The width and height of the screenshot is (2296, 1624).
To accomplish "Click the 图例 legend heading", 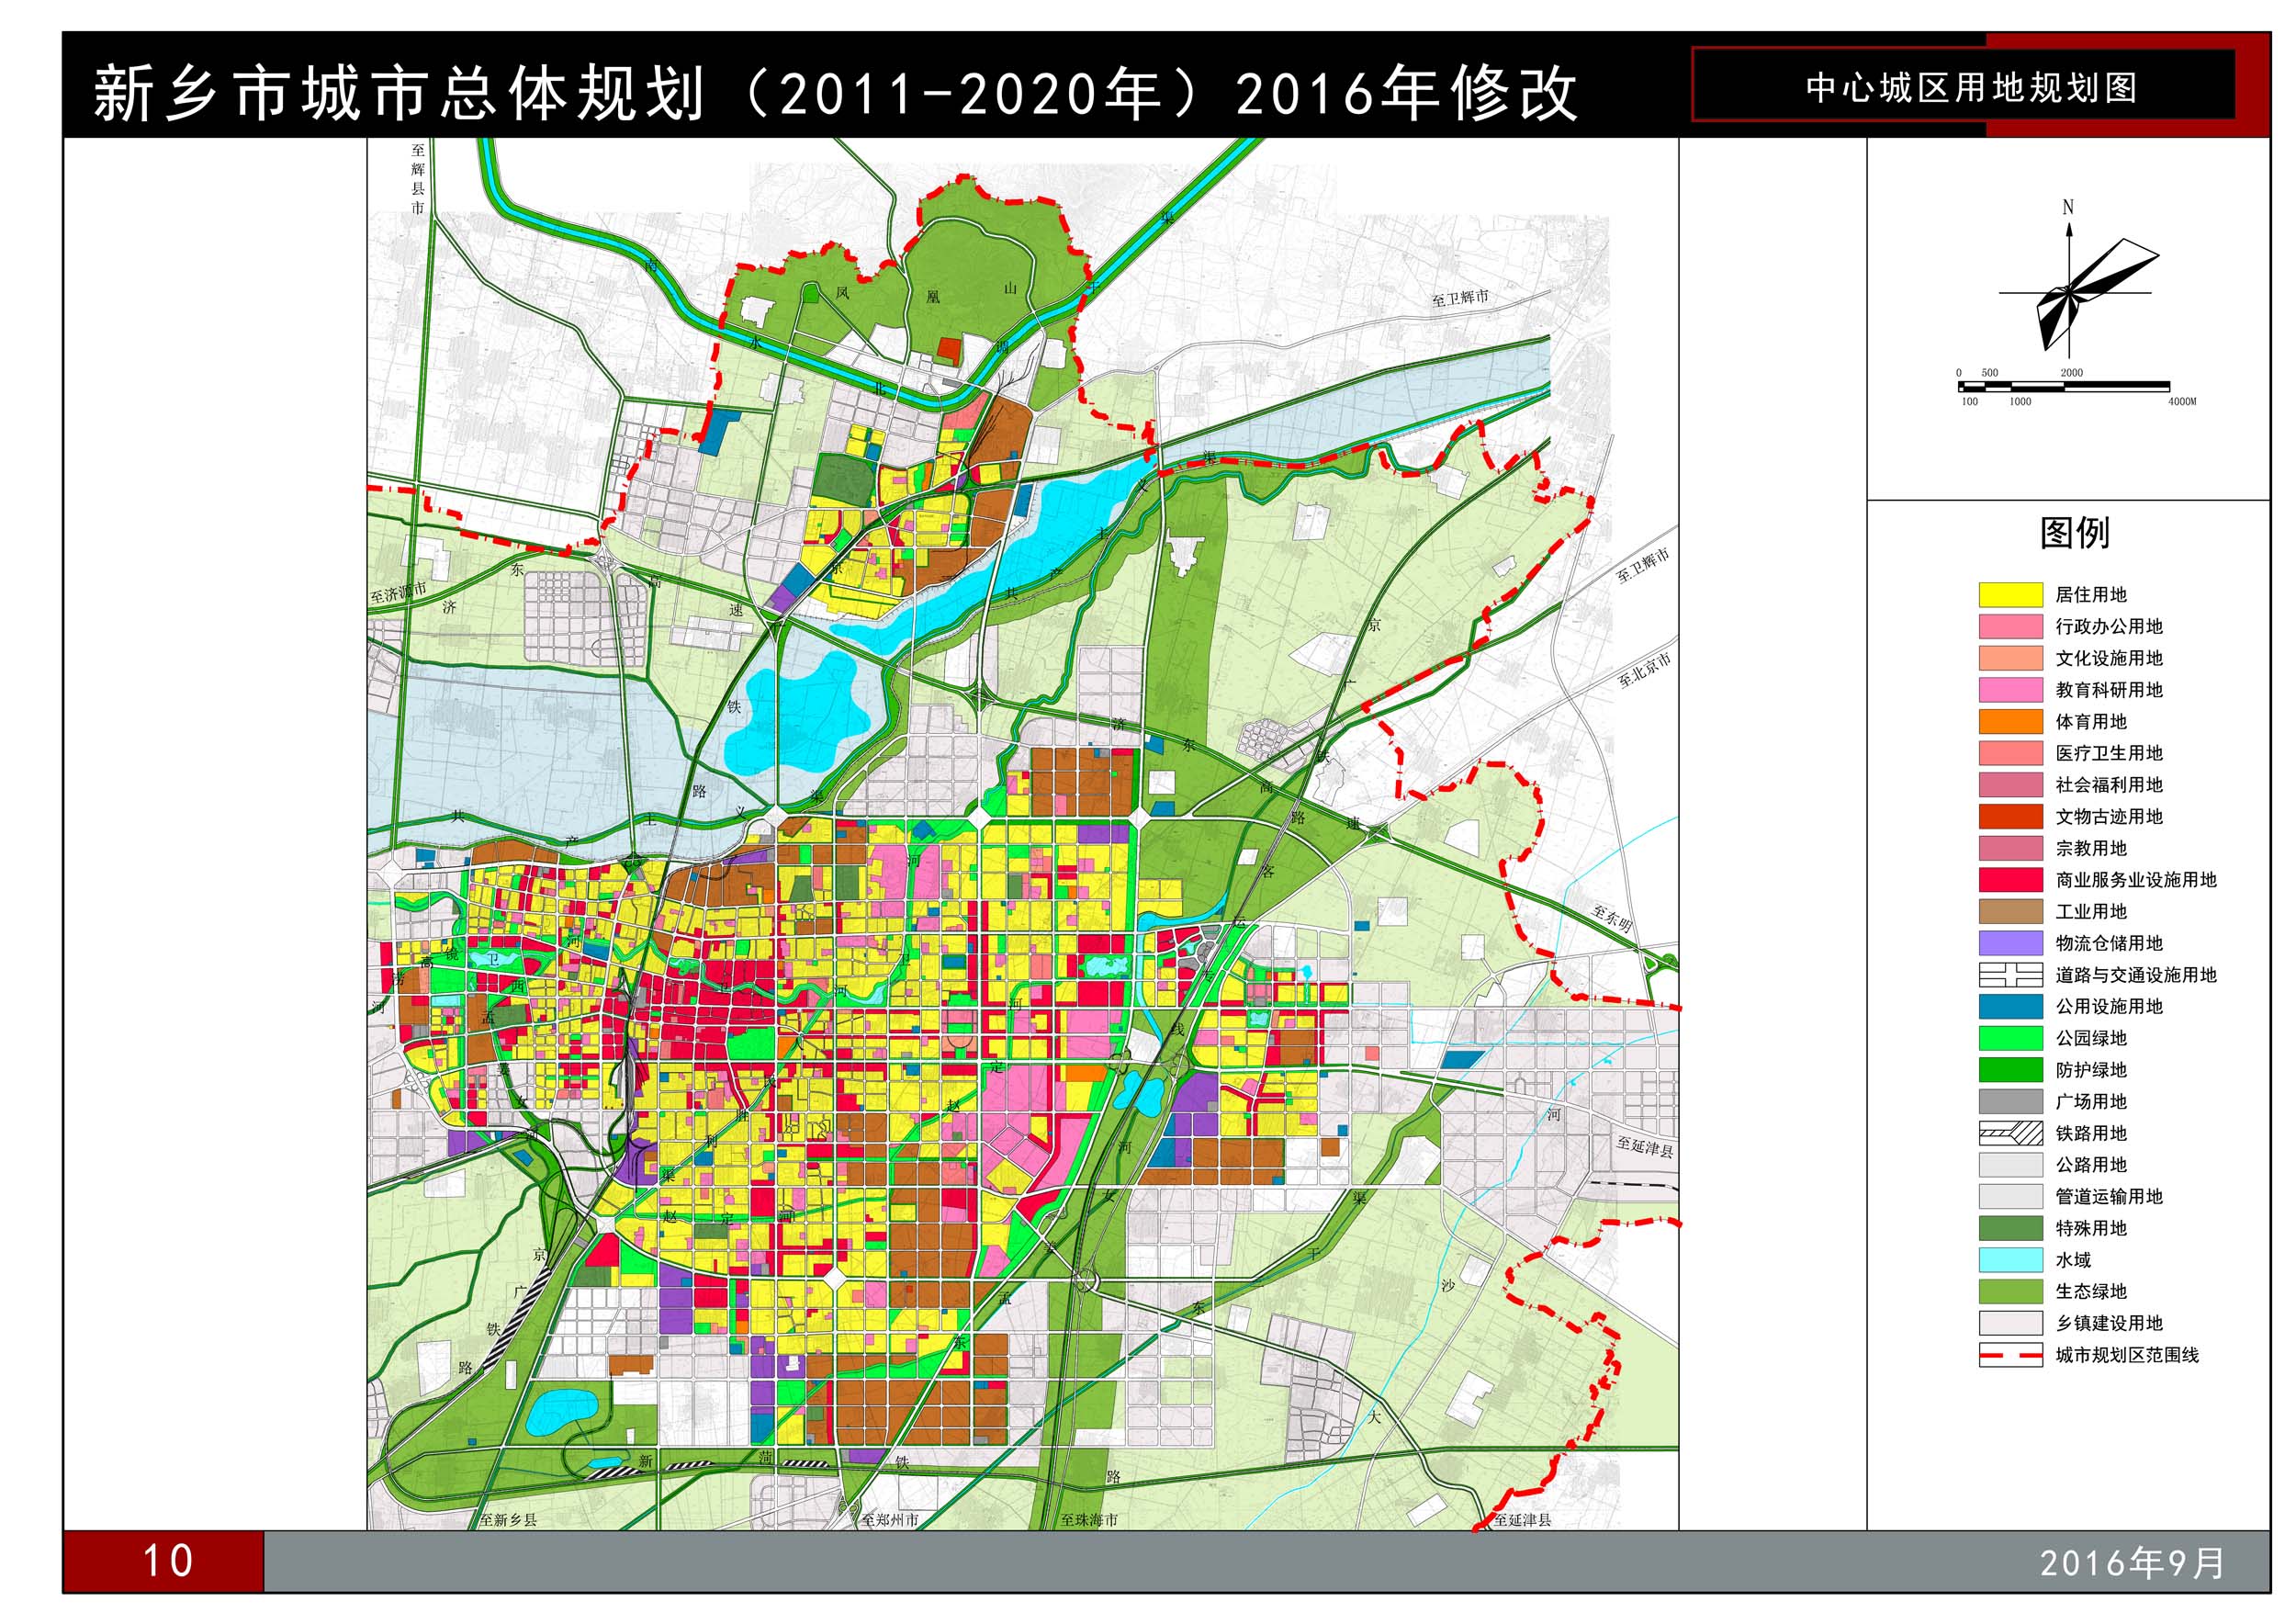I will [2075, 532].
